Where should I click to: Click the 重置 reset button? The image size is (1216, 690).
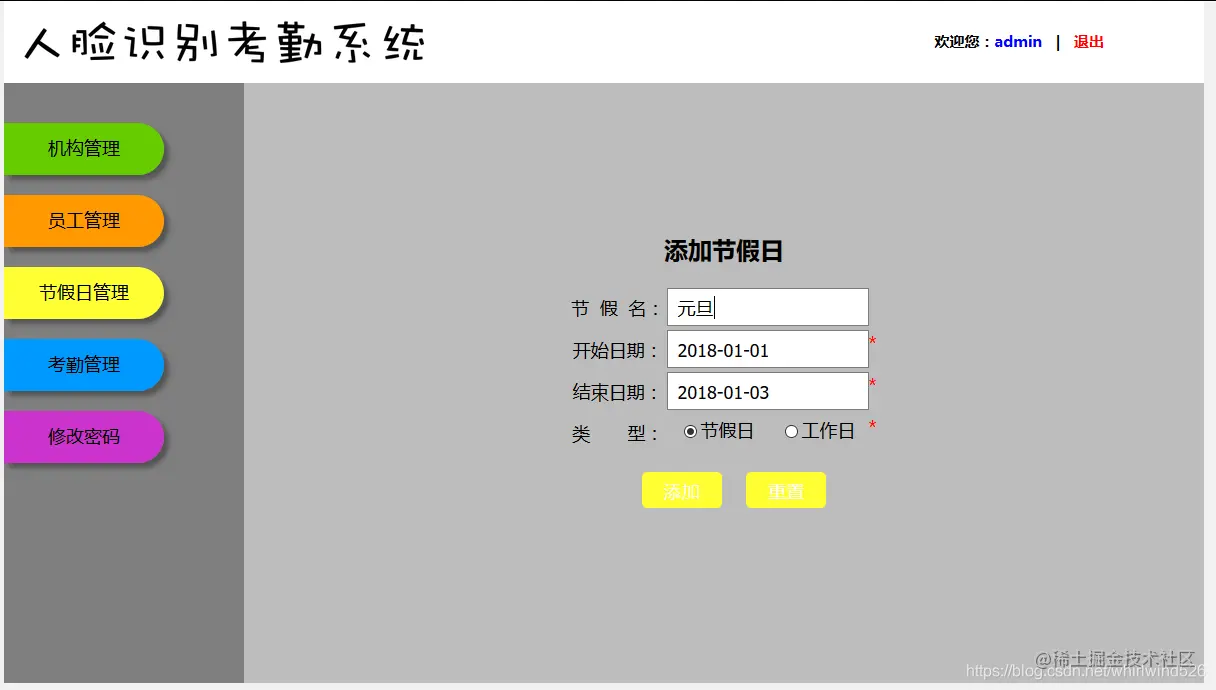click(786, 490)
